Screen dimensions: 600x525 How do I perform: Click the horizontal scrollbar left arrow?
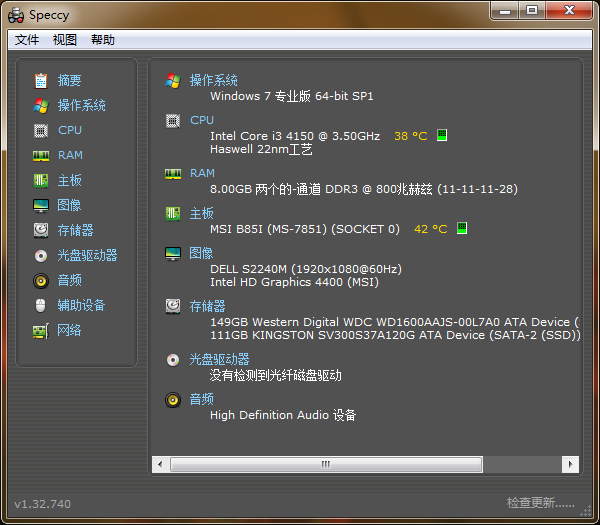point(160,464)
